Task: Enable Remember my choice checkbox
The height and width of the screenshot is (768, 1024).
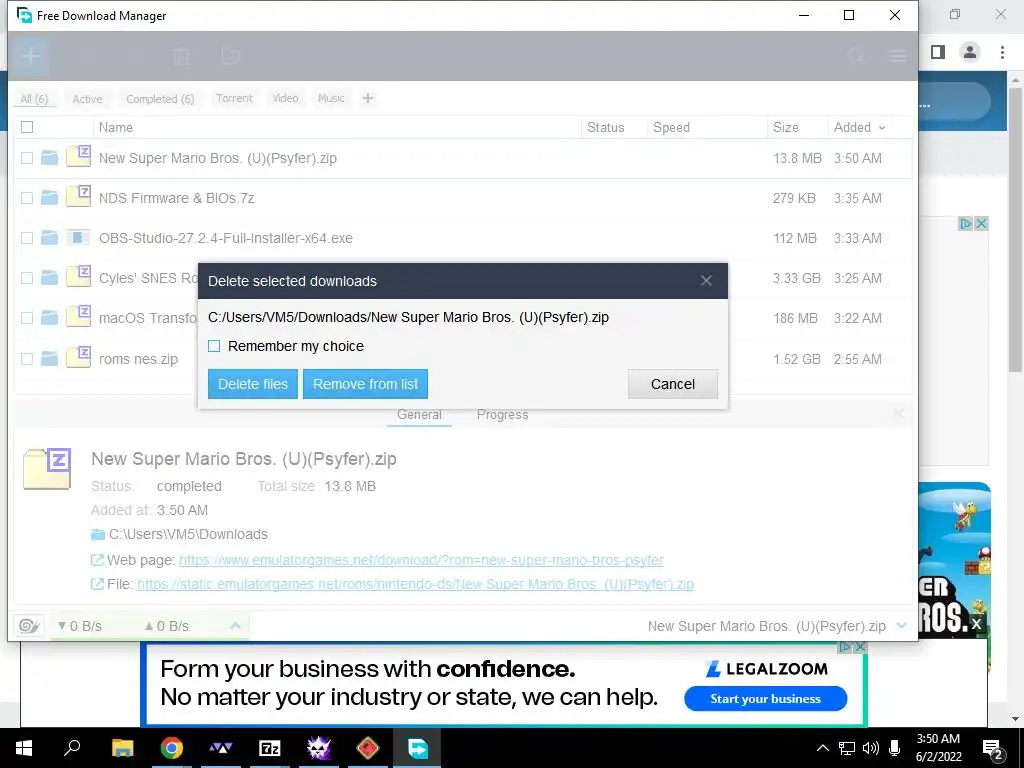Action: coord(214,346)
